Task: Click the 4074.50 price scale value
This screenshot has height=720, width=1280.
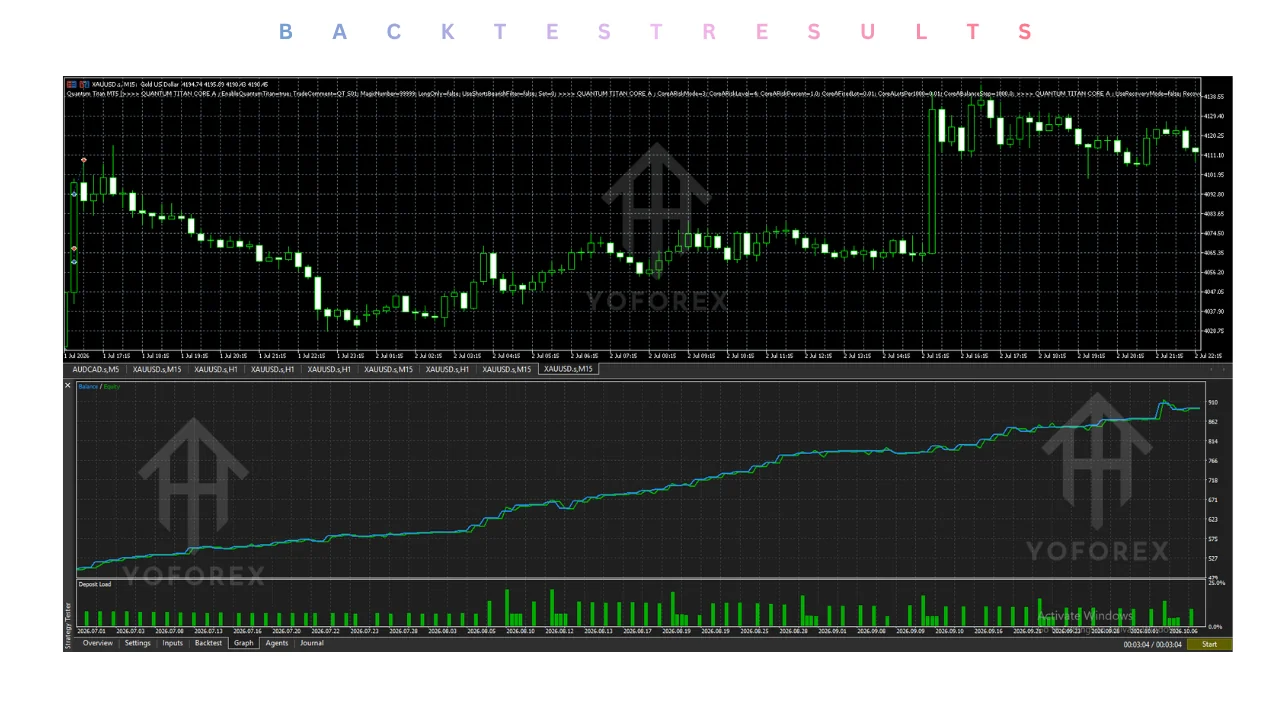Action: (x=1214, y=233)
